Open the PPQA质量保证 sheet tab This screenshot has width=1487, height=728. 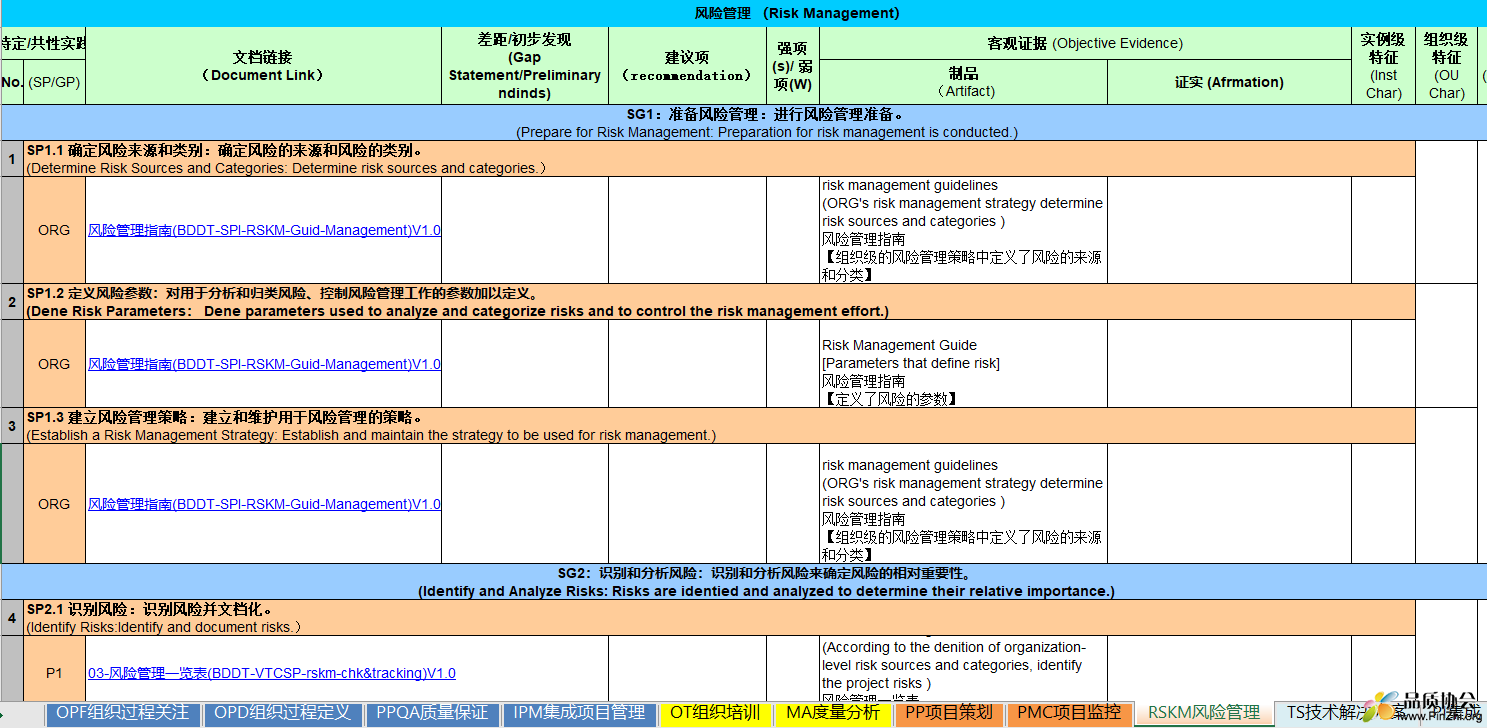click(431, 713)
